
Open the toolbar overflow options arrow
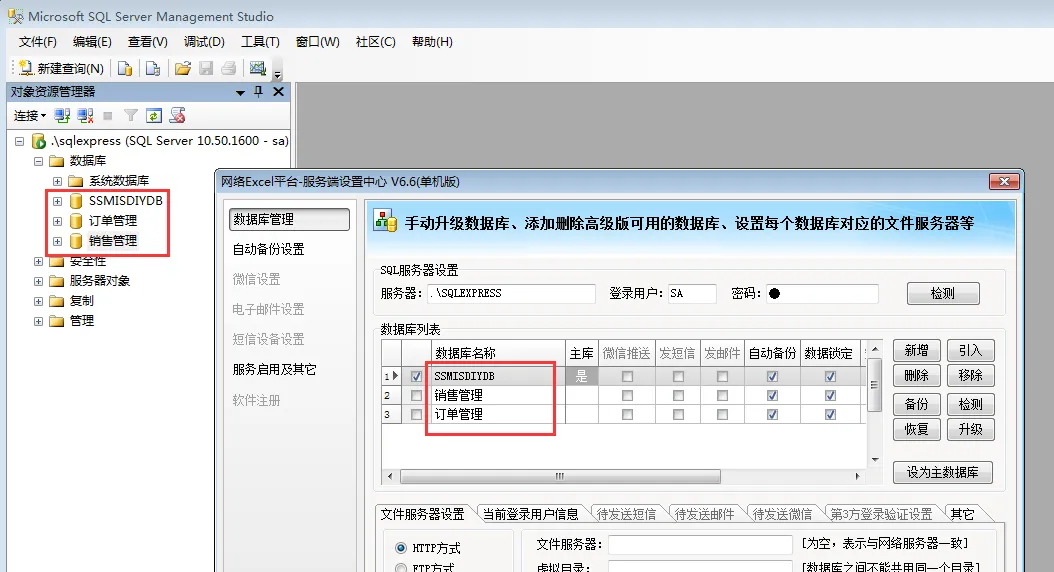click(x=277, y=73)
